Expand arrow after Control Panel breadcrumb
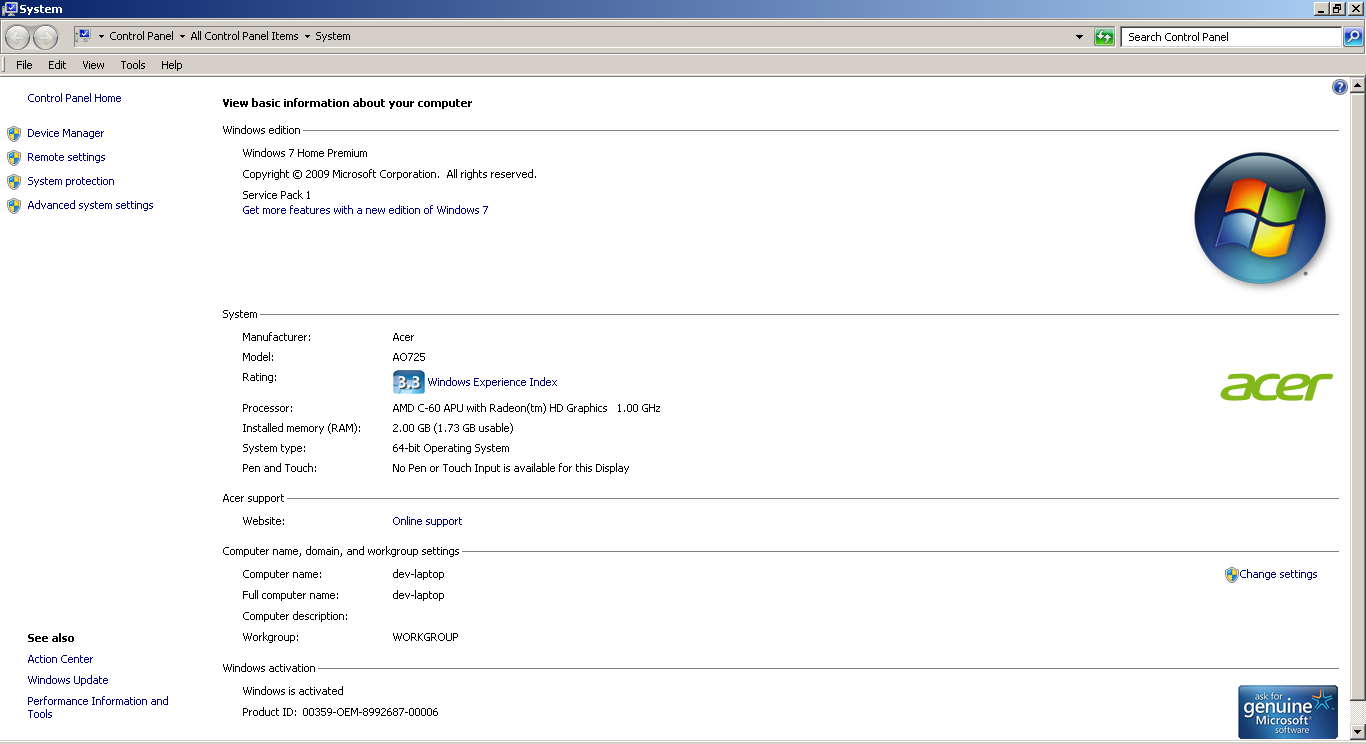1366x744 pixels. [182, 37]
